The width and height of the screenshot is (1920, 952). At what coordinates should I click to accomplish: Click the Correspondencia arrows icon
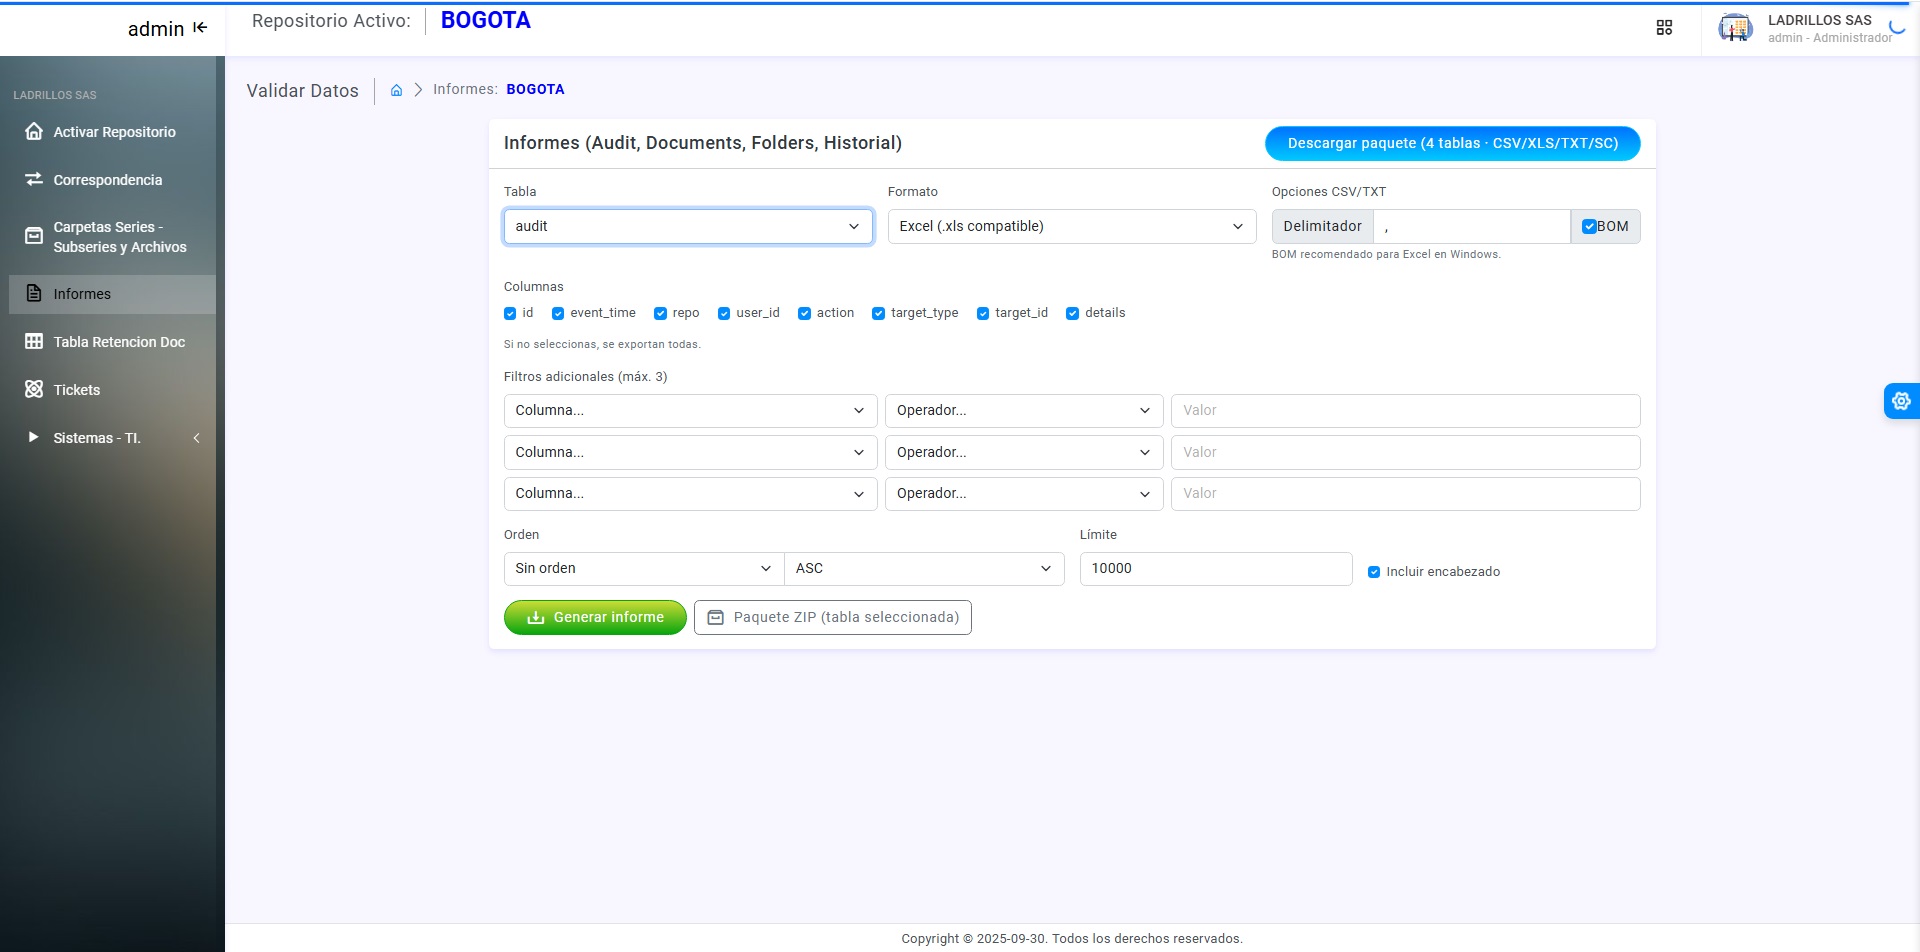[x=34, y=180]
